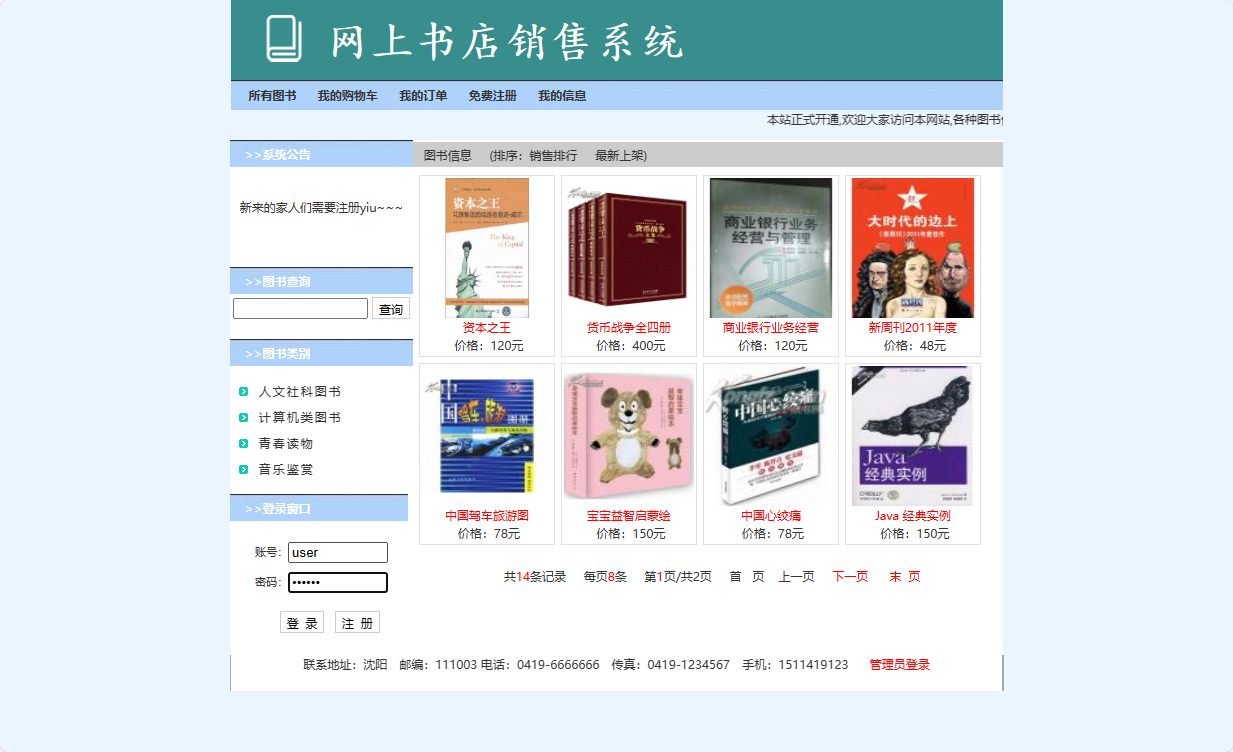
Task: Open the 货币战争全四册 book link
Action: tap(628, 328)
